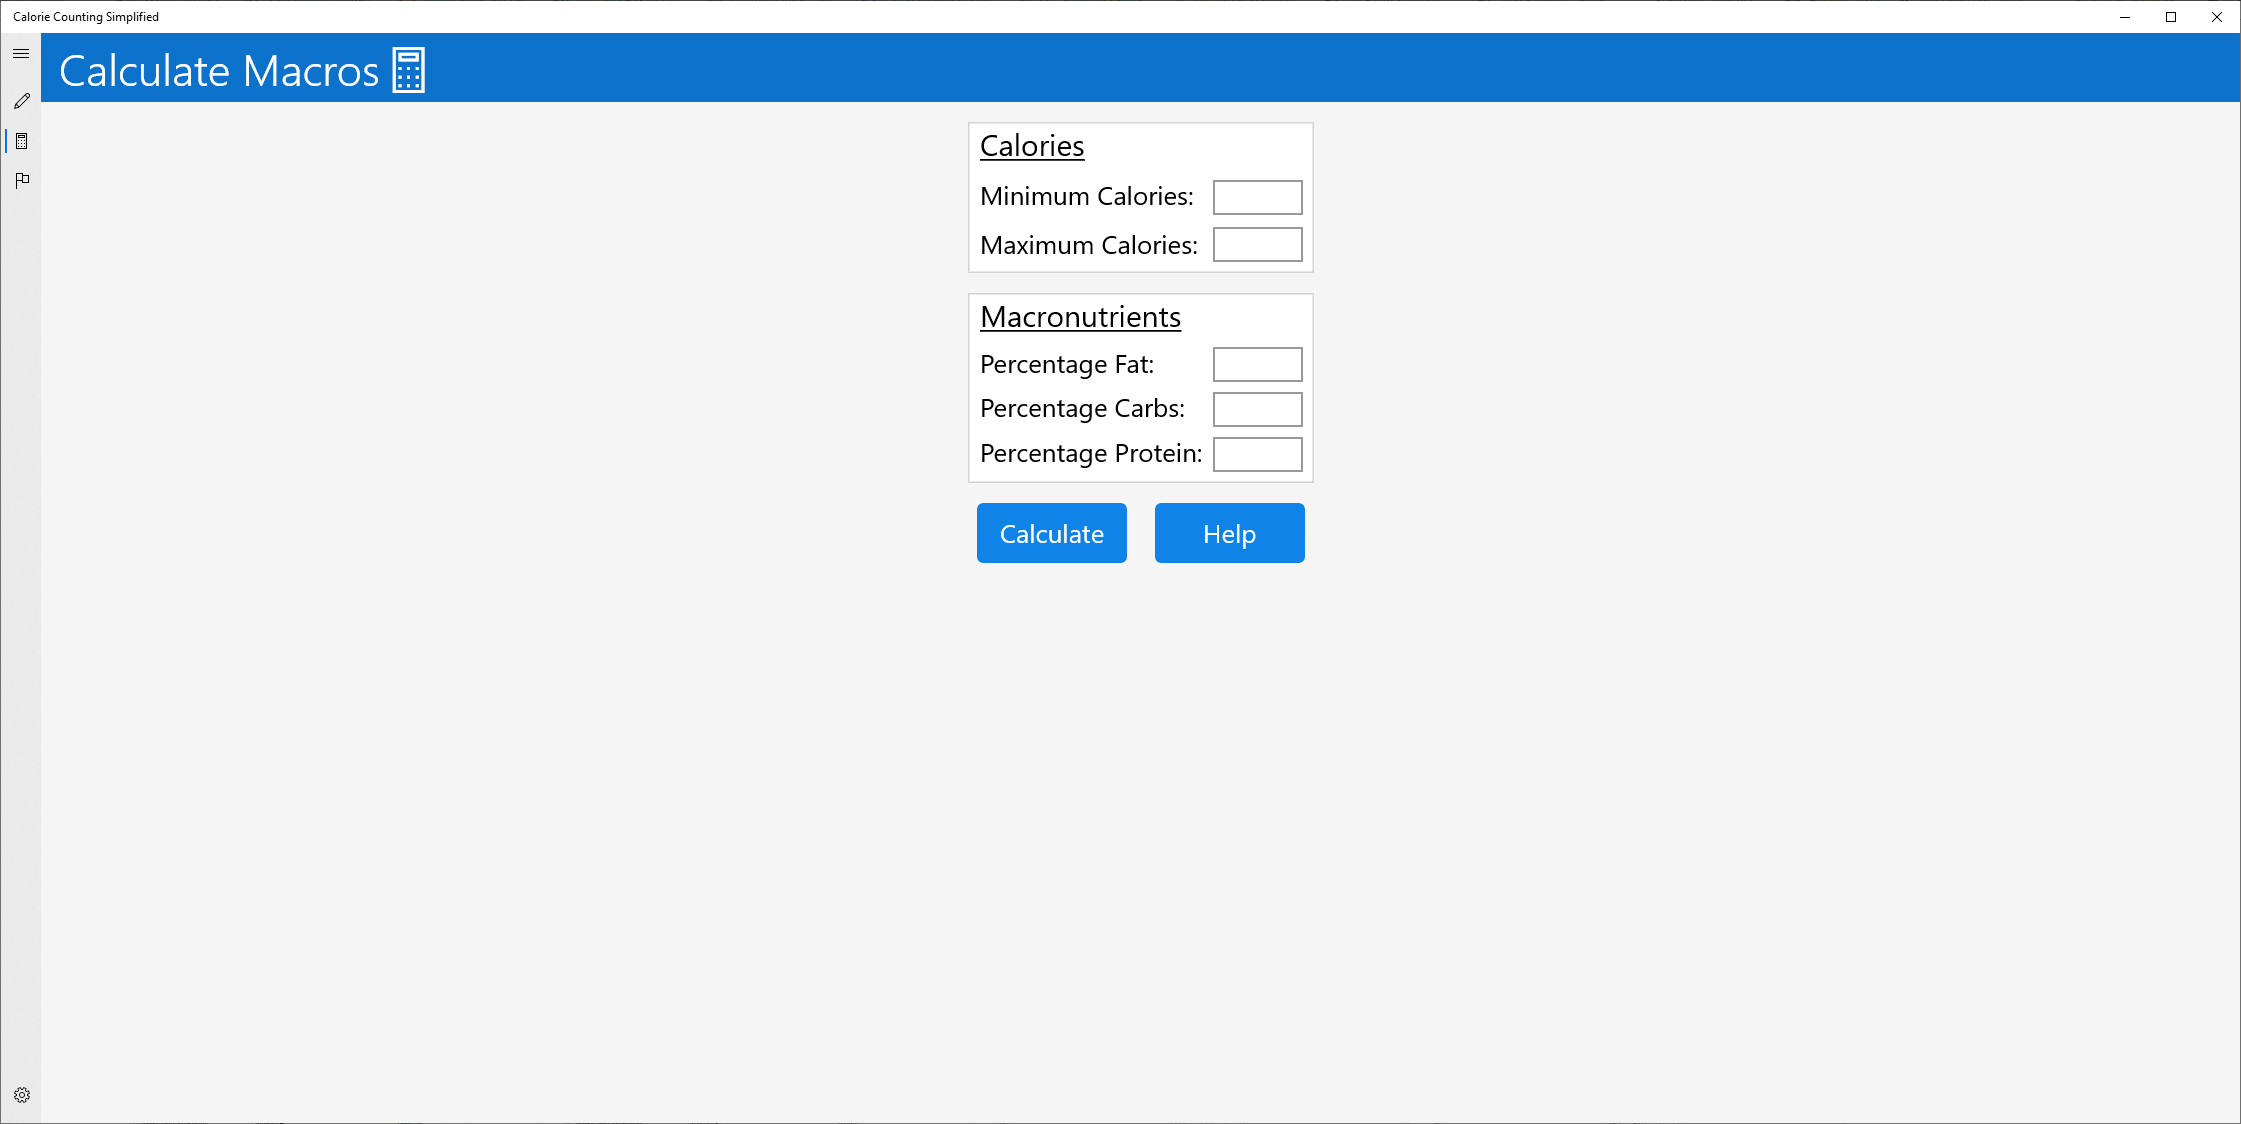The height and width of the screenshot is (1124, 2241).
Task: Click the Minimum Calories input box
Action: 1257,197
